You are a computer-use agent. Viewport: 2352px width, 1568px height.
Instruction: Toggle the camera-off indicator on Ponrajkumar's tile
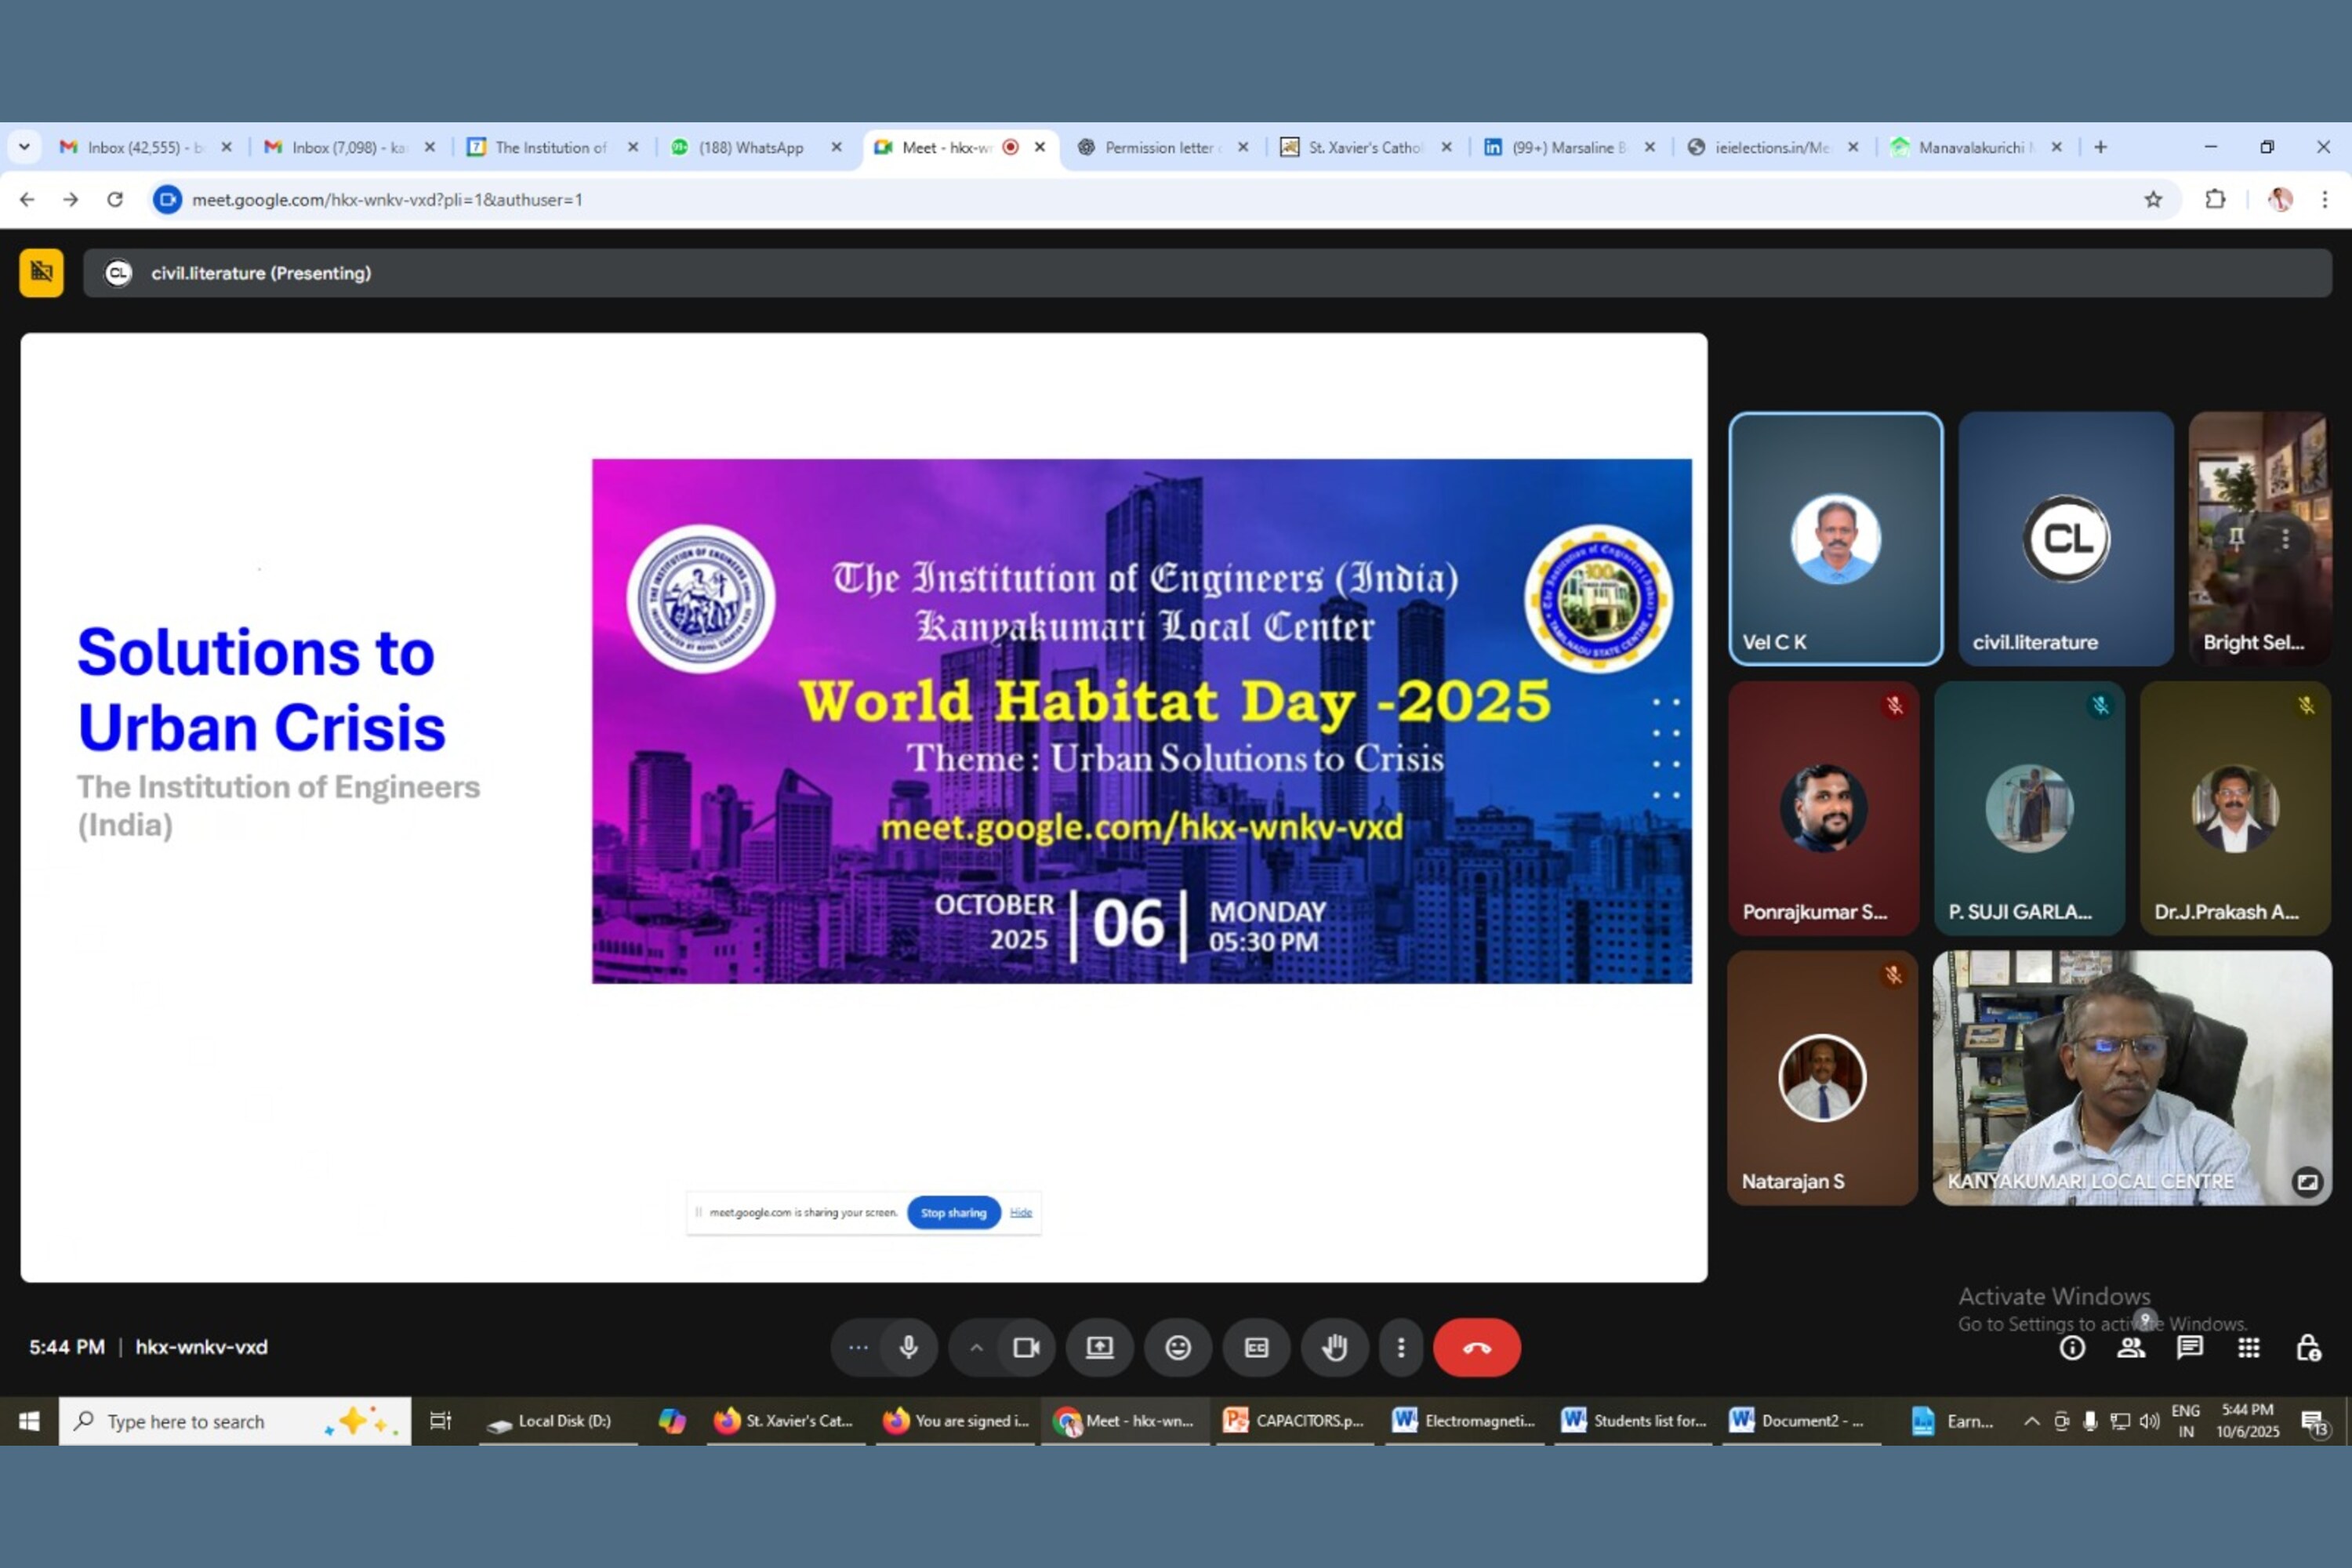(1895, 705)
